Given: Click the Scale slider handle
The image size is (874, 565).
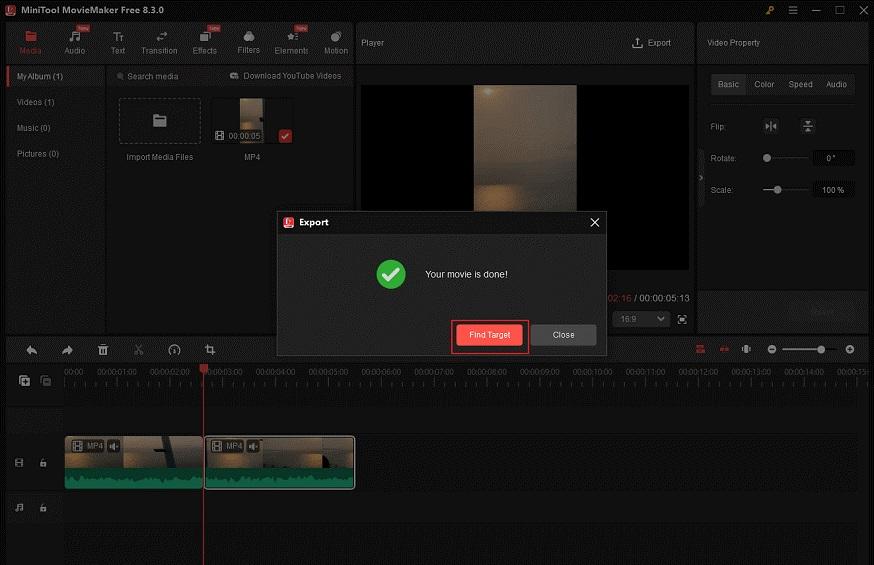Looking at the screenshot, I should coord(777,190).
